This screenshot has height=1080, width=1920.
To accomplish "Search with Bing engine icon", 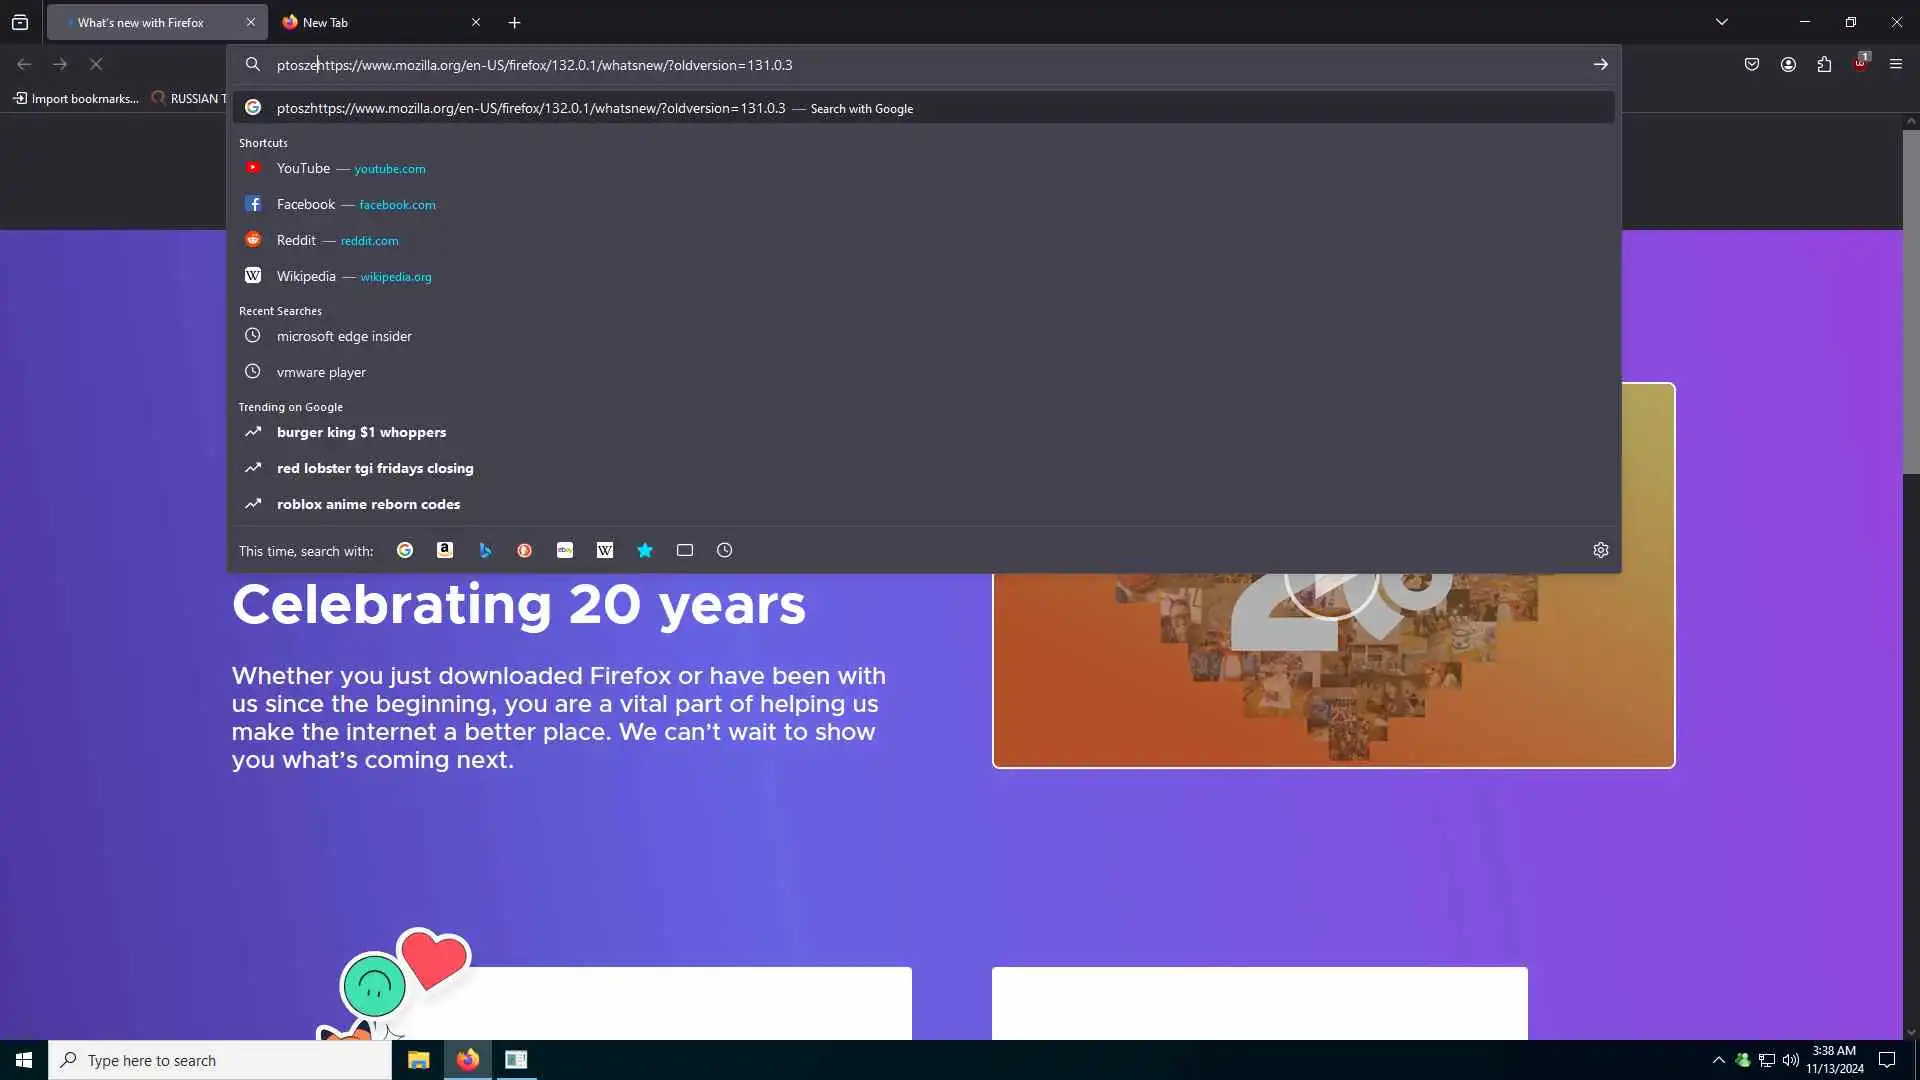I will 485,550.
